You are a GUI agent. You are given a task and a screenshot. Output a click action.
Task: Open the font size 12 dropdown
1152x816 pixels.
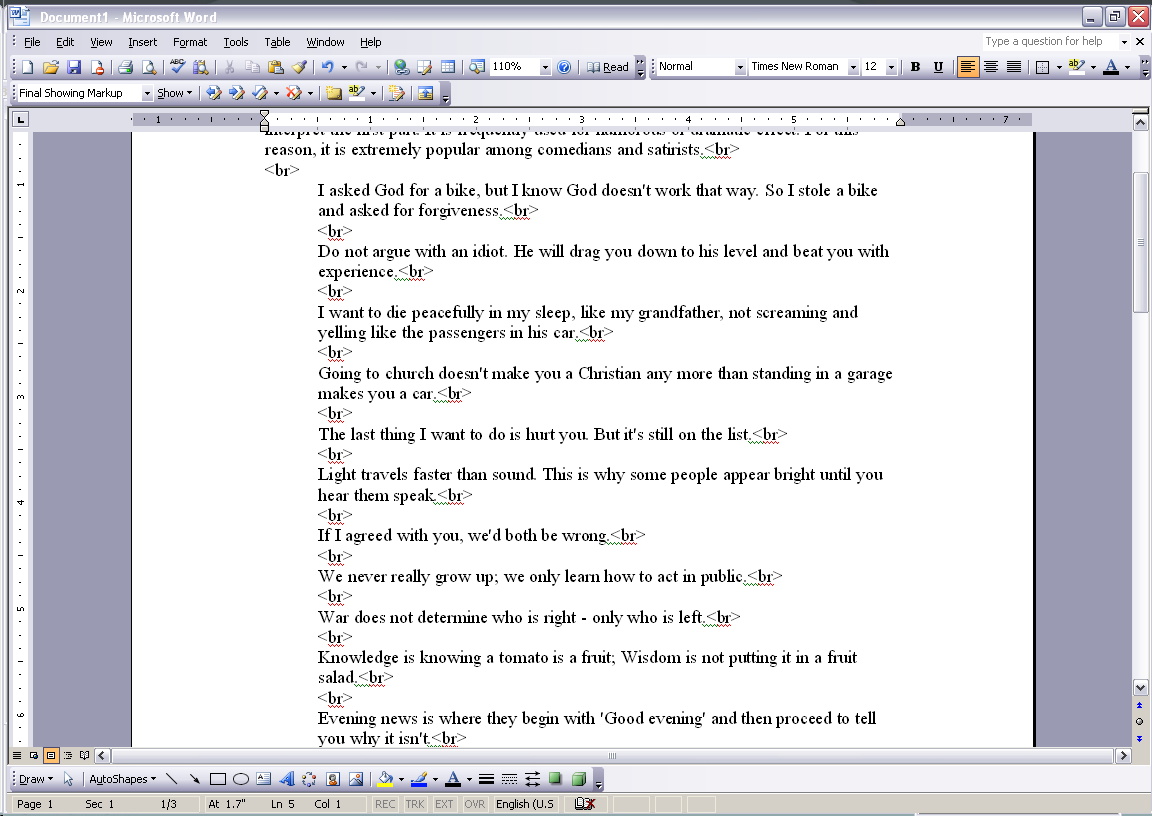tap(891, 68)
